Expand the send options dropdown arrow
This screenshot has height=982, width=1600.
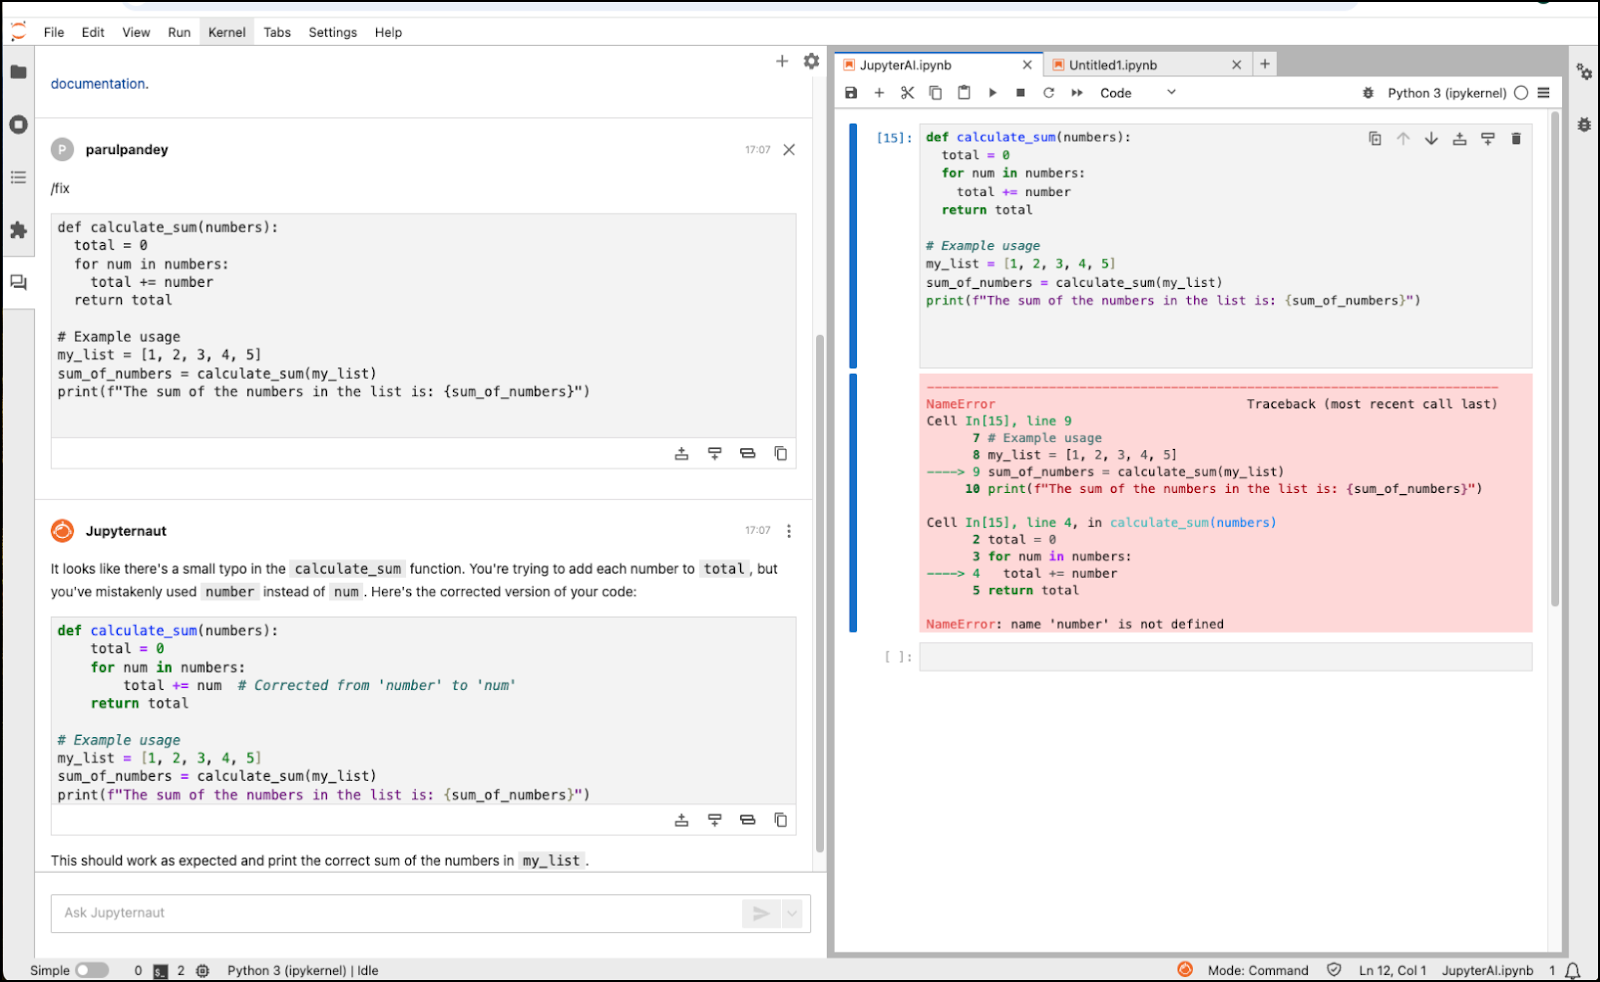(x=792, y=913)
